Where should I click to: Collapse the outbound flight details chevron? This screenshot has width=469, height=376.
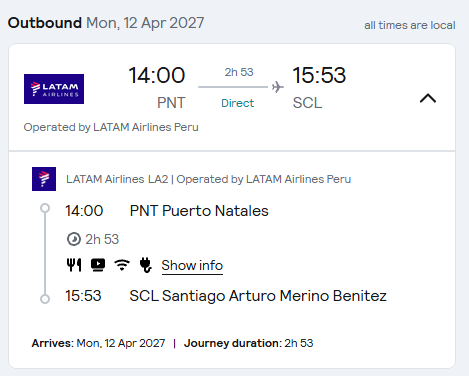[x=428, y=98]
